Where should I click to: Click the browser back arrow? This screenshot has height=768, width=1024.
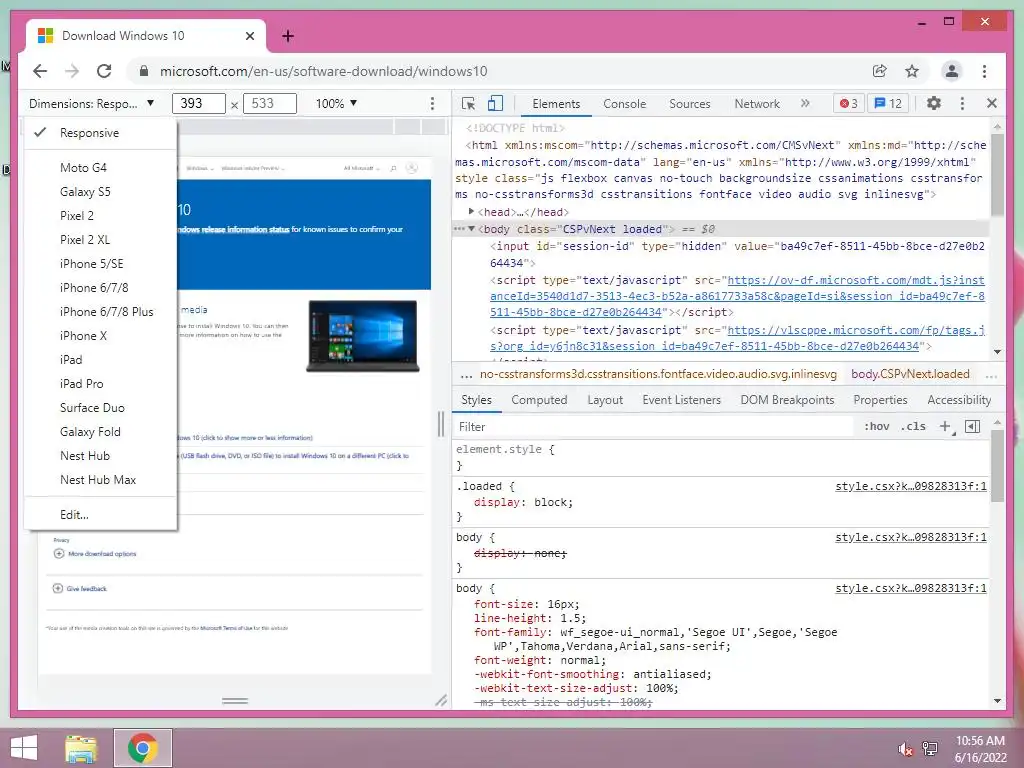[x=40, y=71]
